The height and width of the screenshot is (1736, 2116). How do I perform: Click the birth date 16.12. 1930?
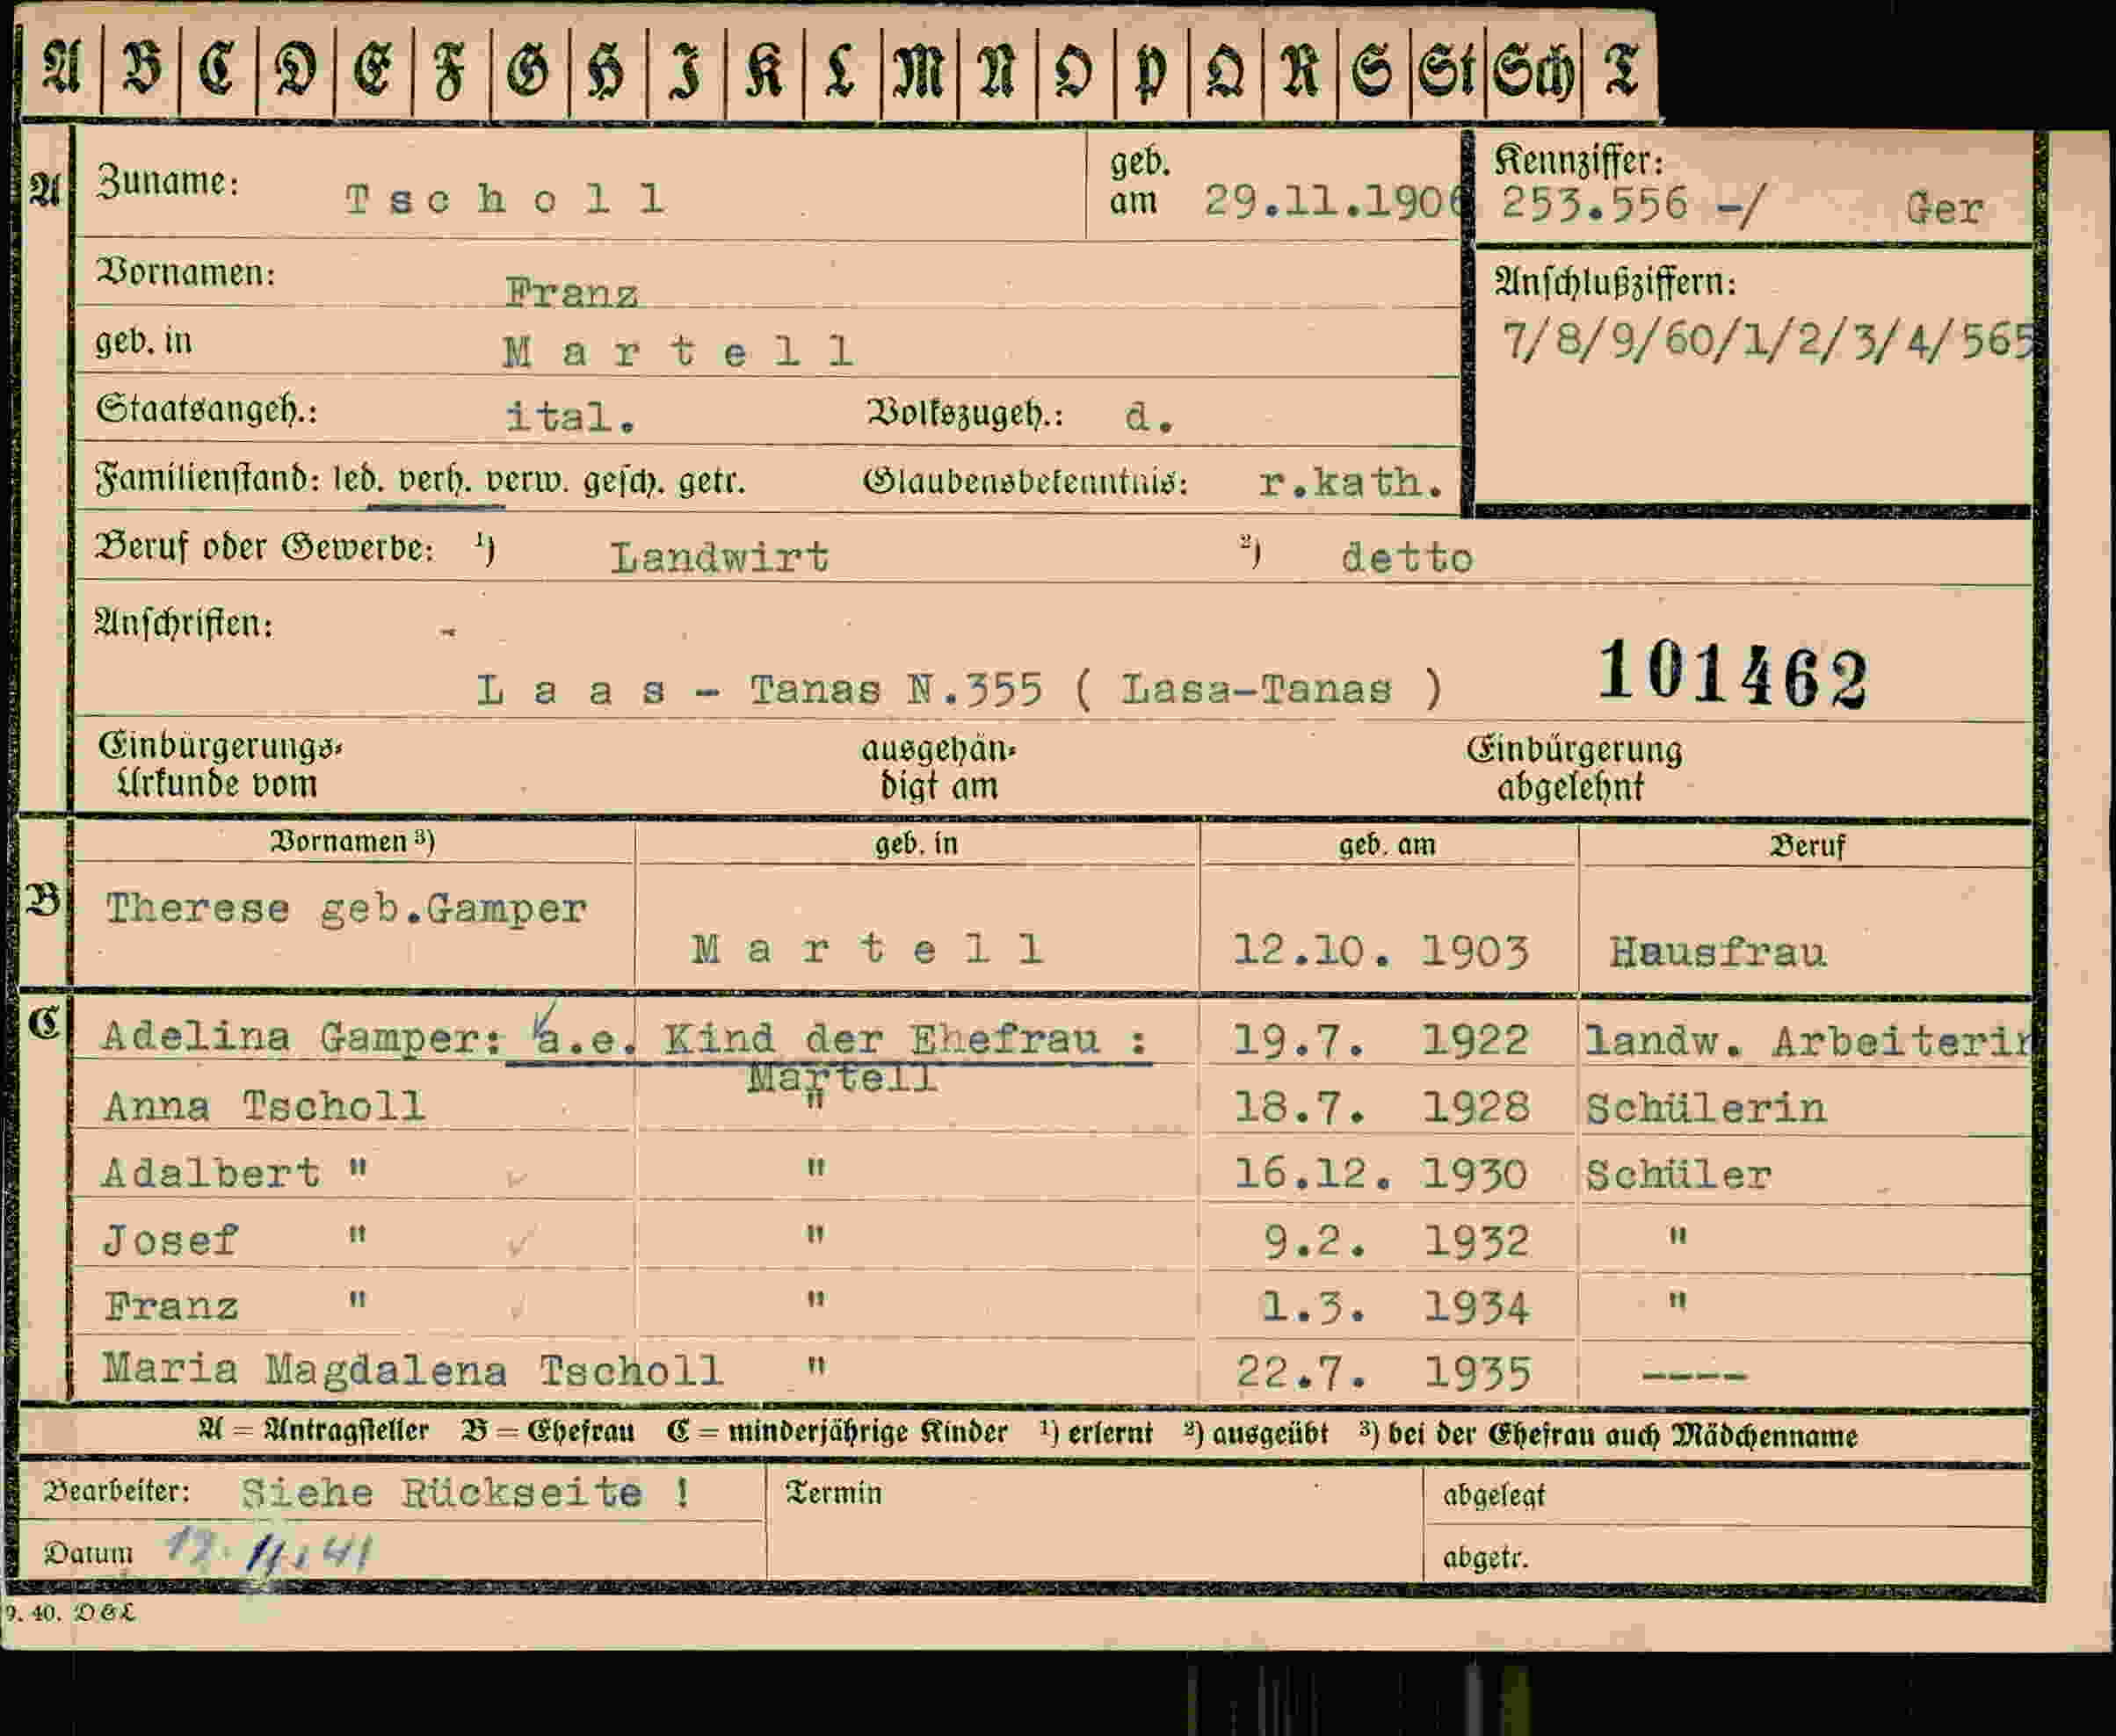coord(1381,1175)
